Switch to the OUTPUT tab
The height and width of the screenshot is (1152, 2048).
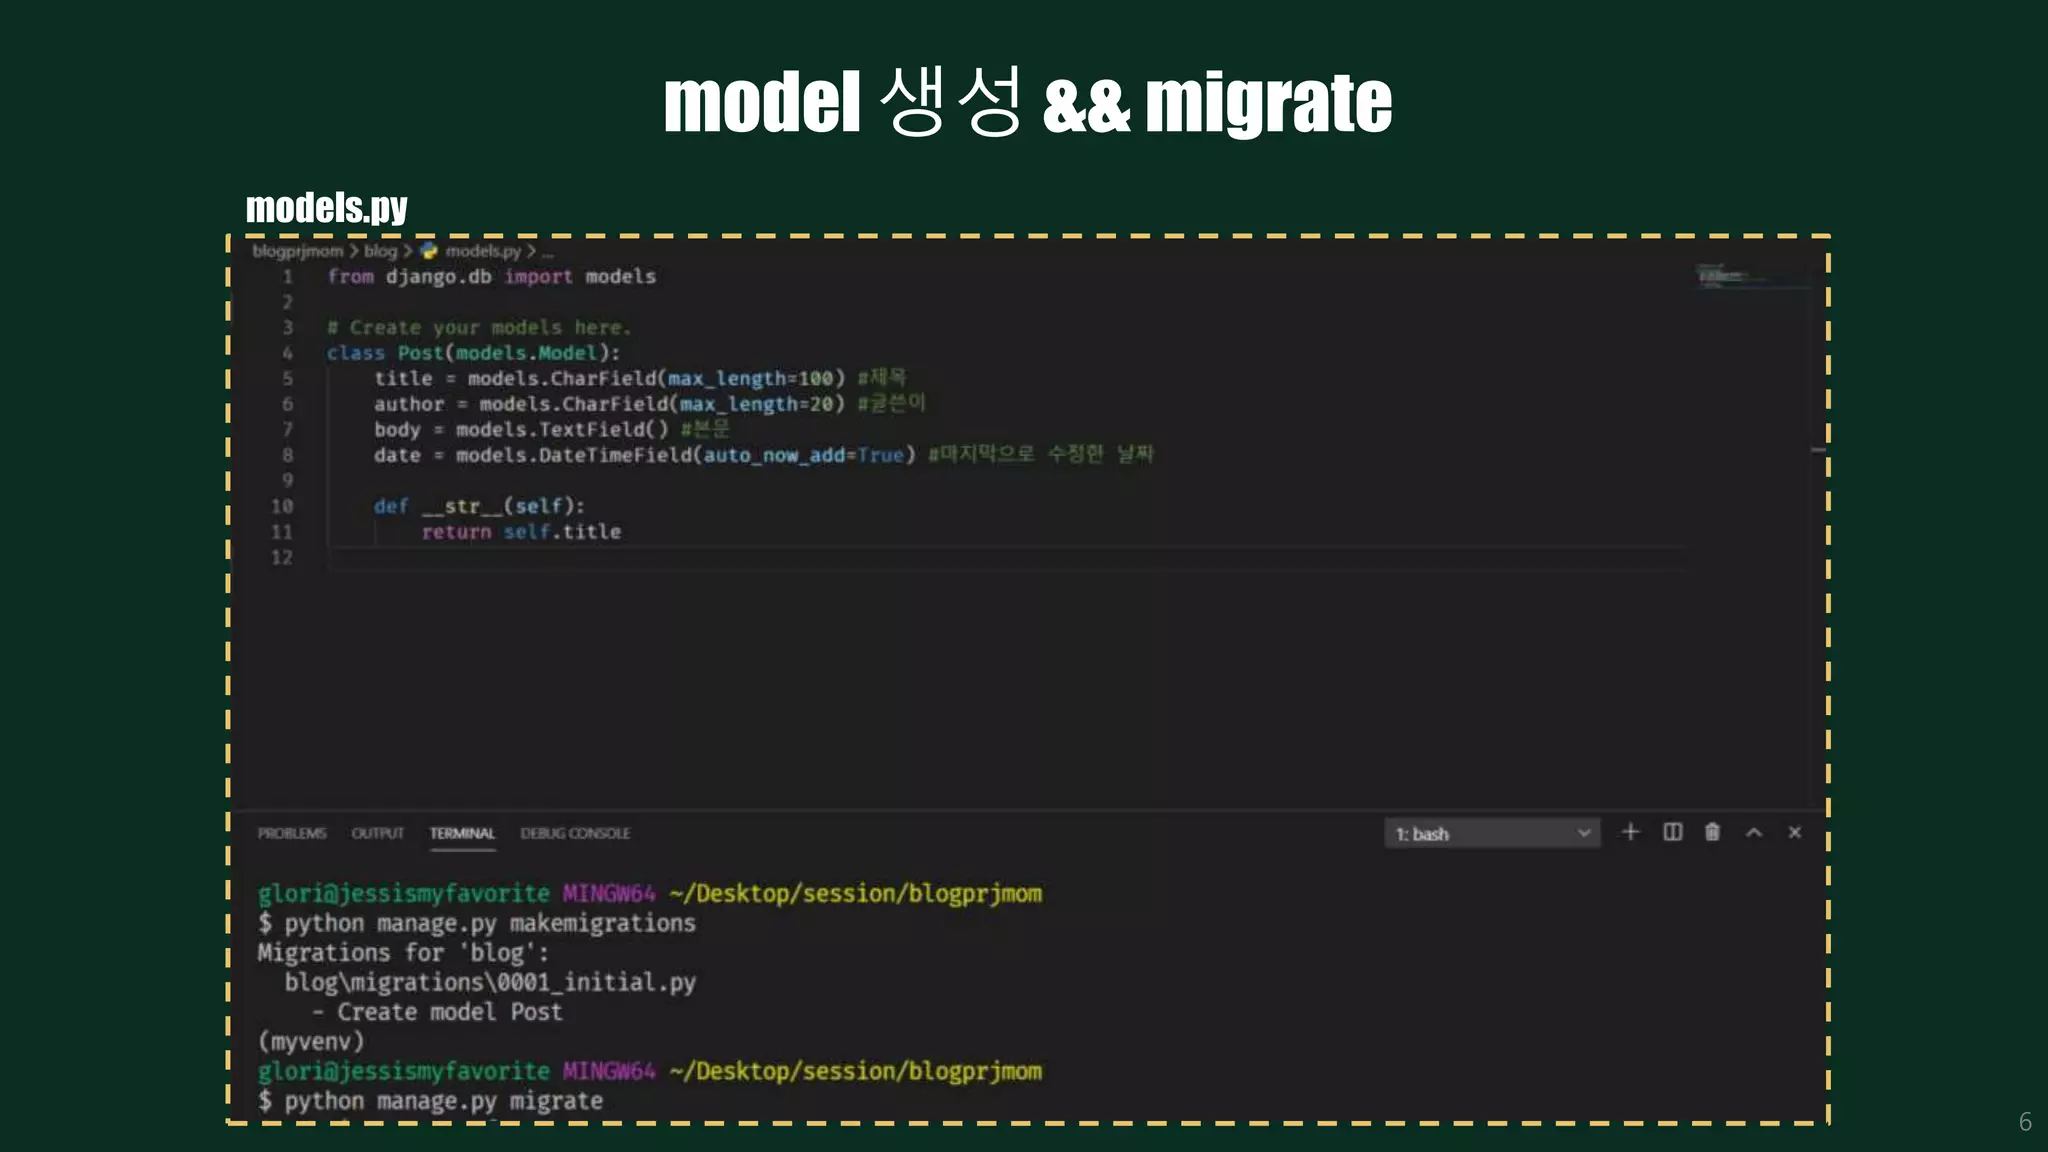377,833
